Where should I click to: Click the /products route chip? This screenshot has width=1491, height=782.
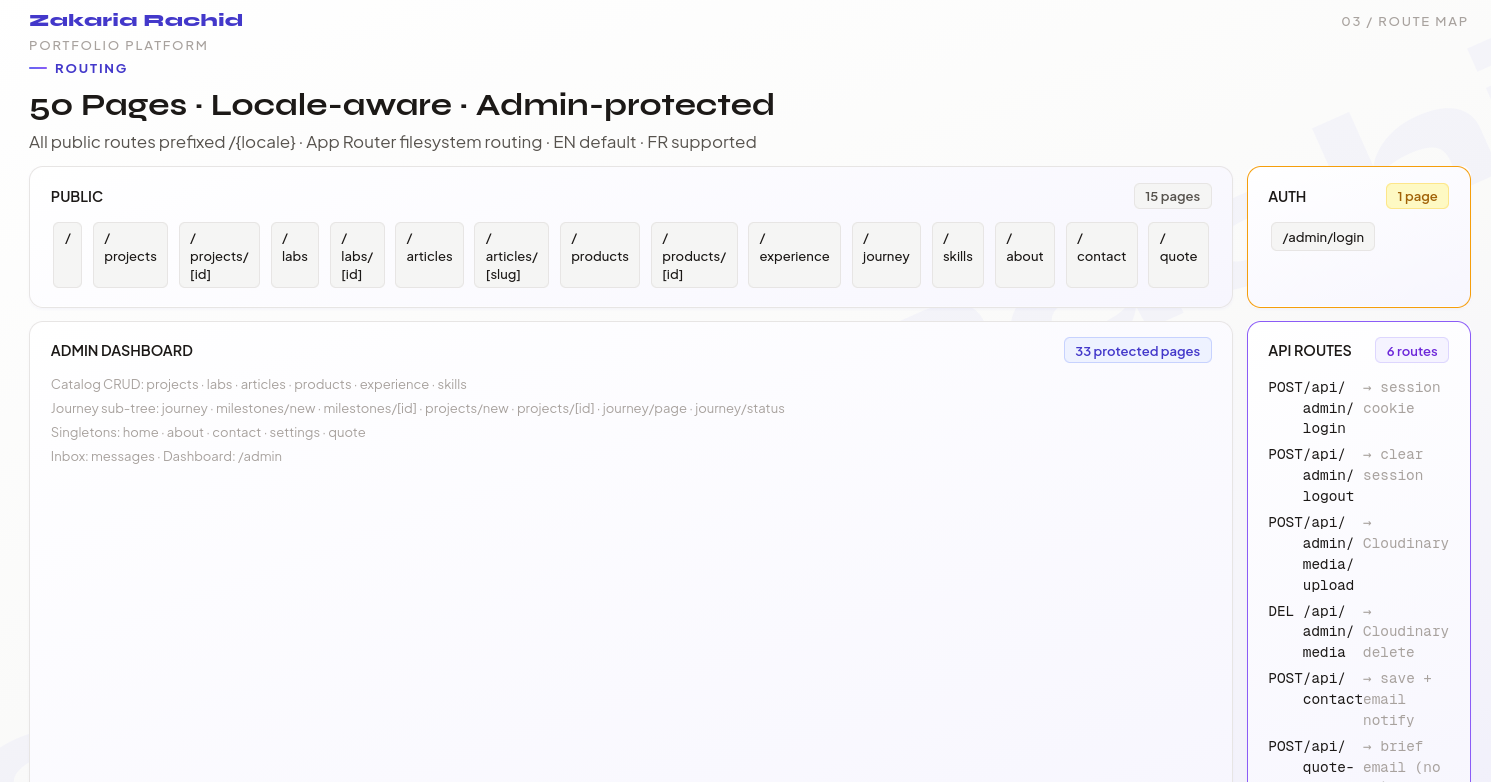tap(600, 255)
